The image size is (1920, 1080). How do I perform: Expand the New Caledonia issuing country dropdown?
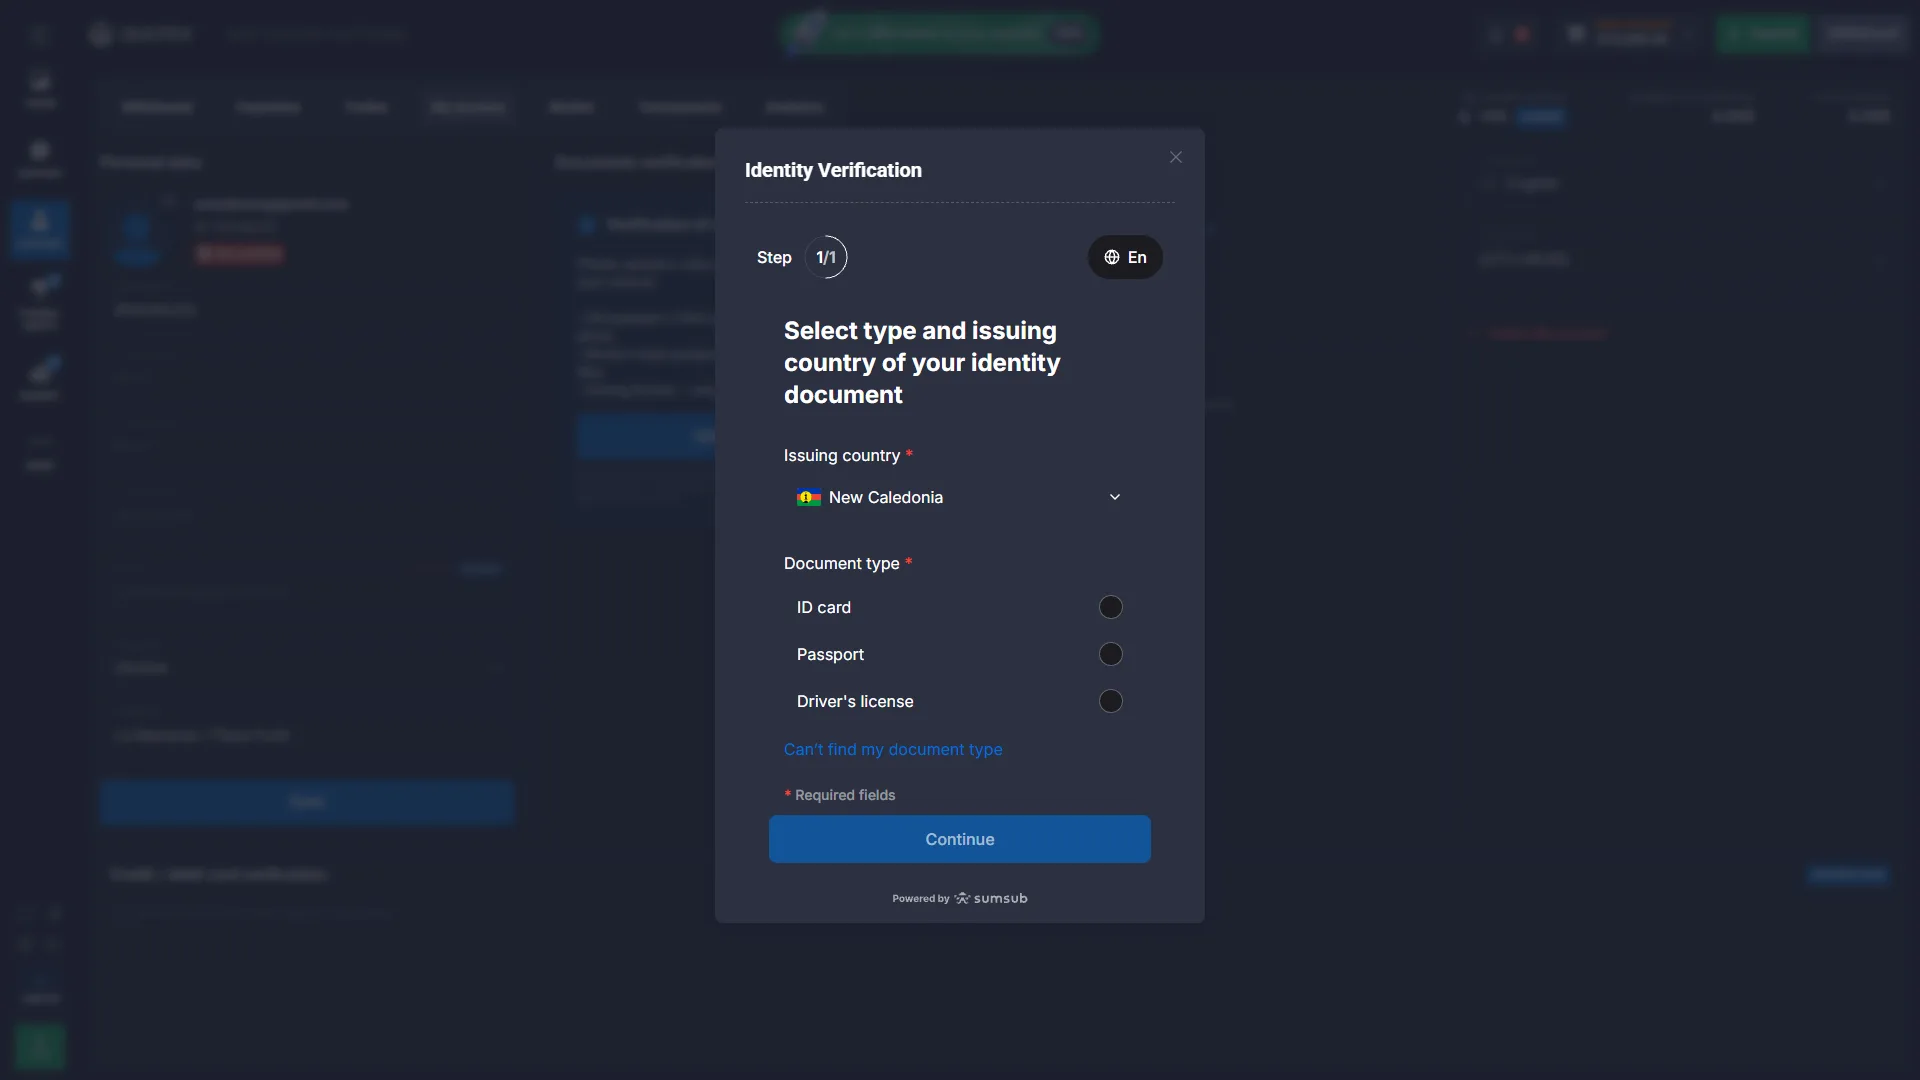(x=959, y=497)
